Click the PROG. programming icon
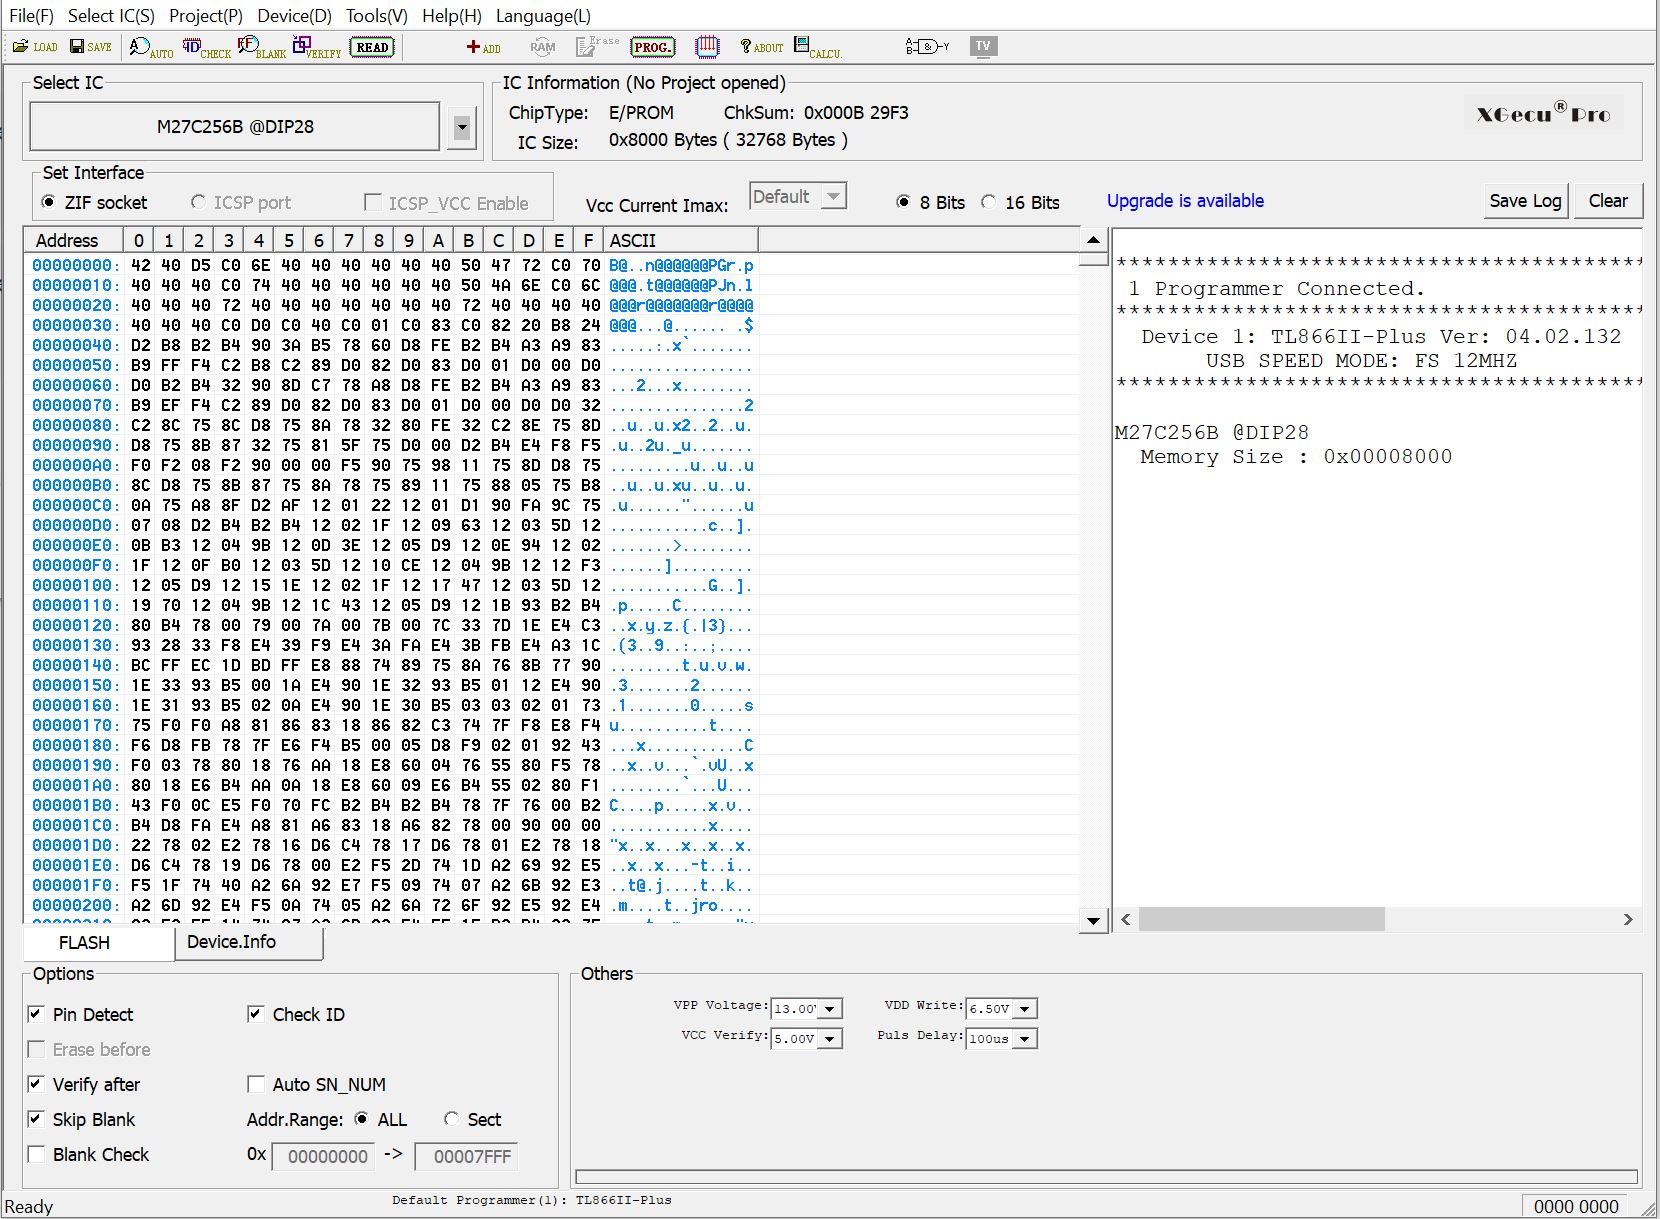The width and height of the screenshot is (1660, 1219). [x=652, y=47]
